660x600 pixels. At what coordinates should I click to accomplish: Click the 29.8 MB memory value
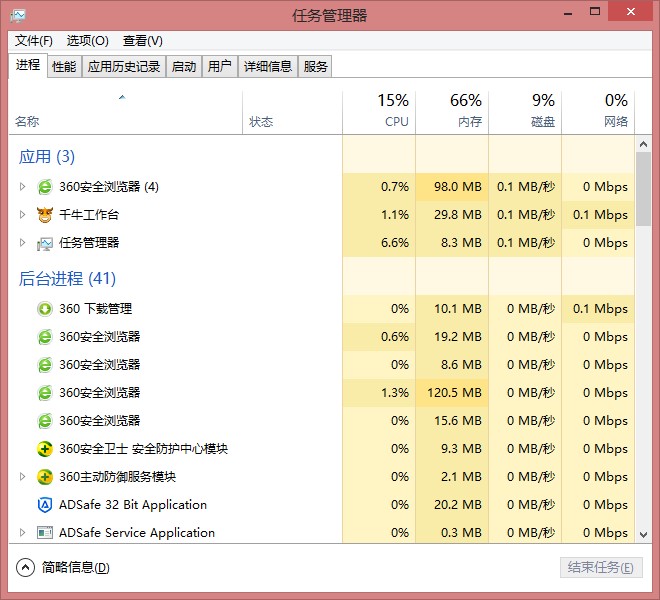point(458,215)
